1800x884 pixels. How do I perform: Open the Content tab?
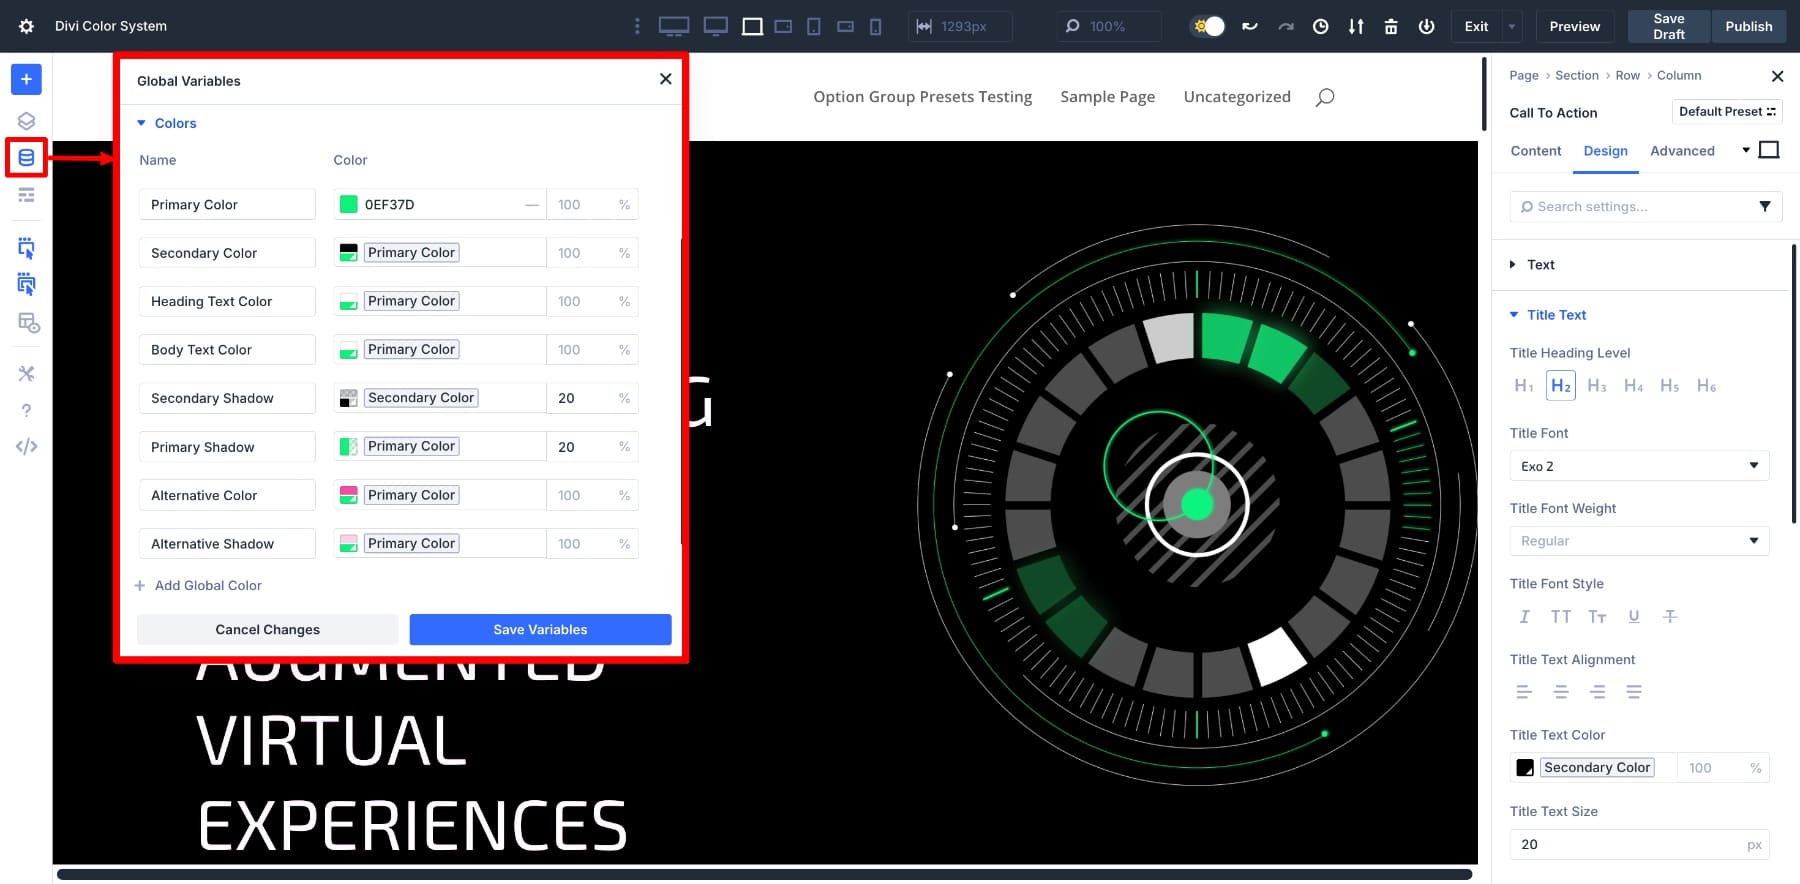point(1535,151)
